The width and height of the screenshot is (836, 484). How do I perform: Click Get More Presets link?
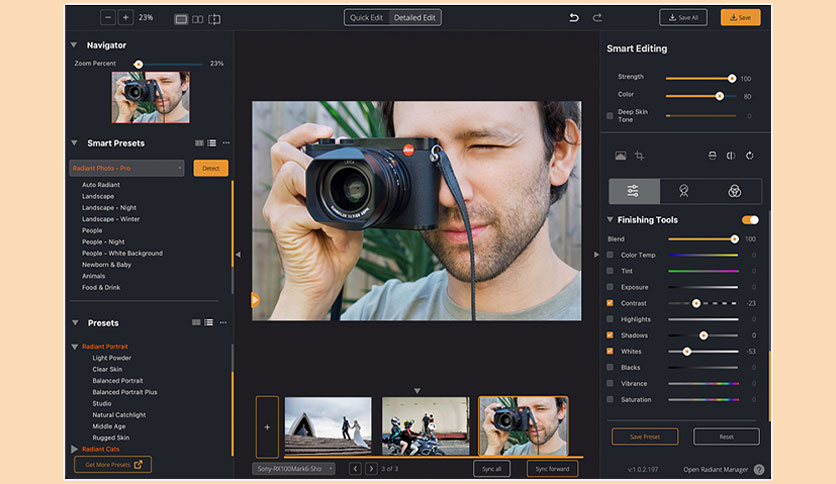click(113, 465)
